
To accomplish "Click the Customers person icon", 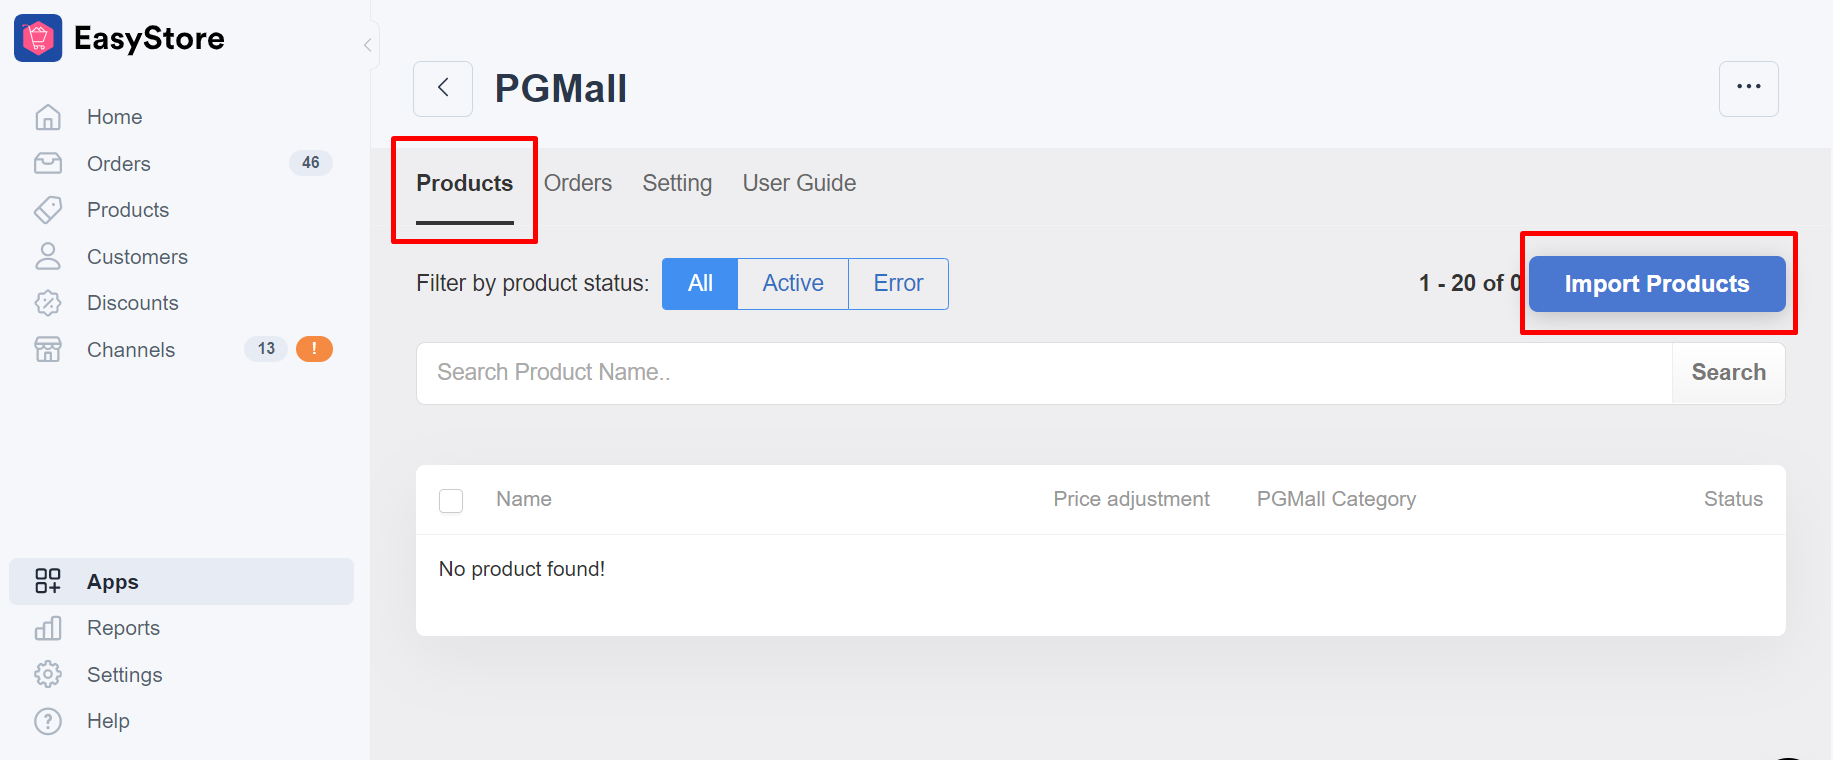I will click(48, 256).
